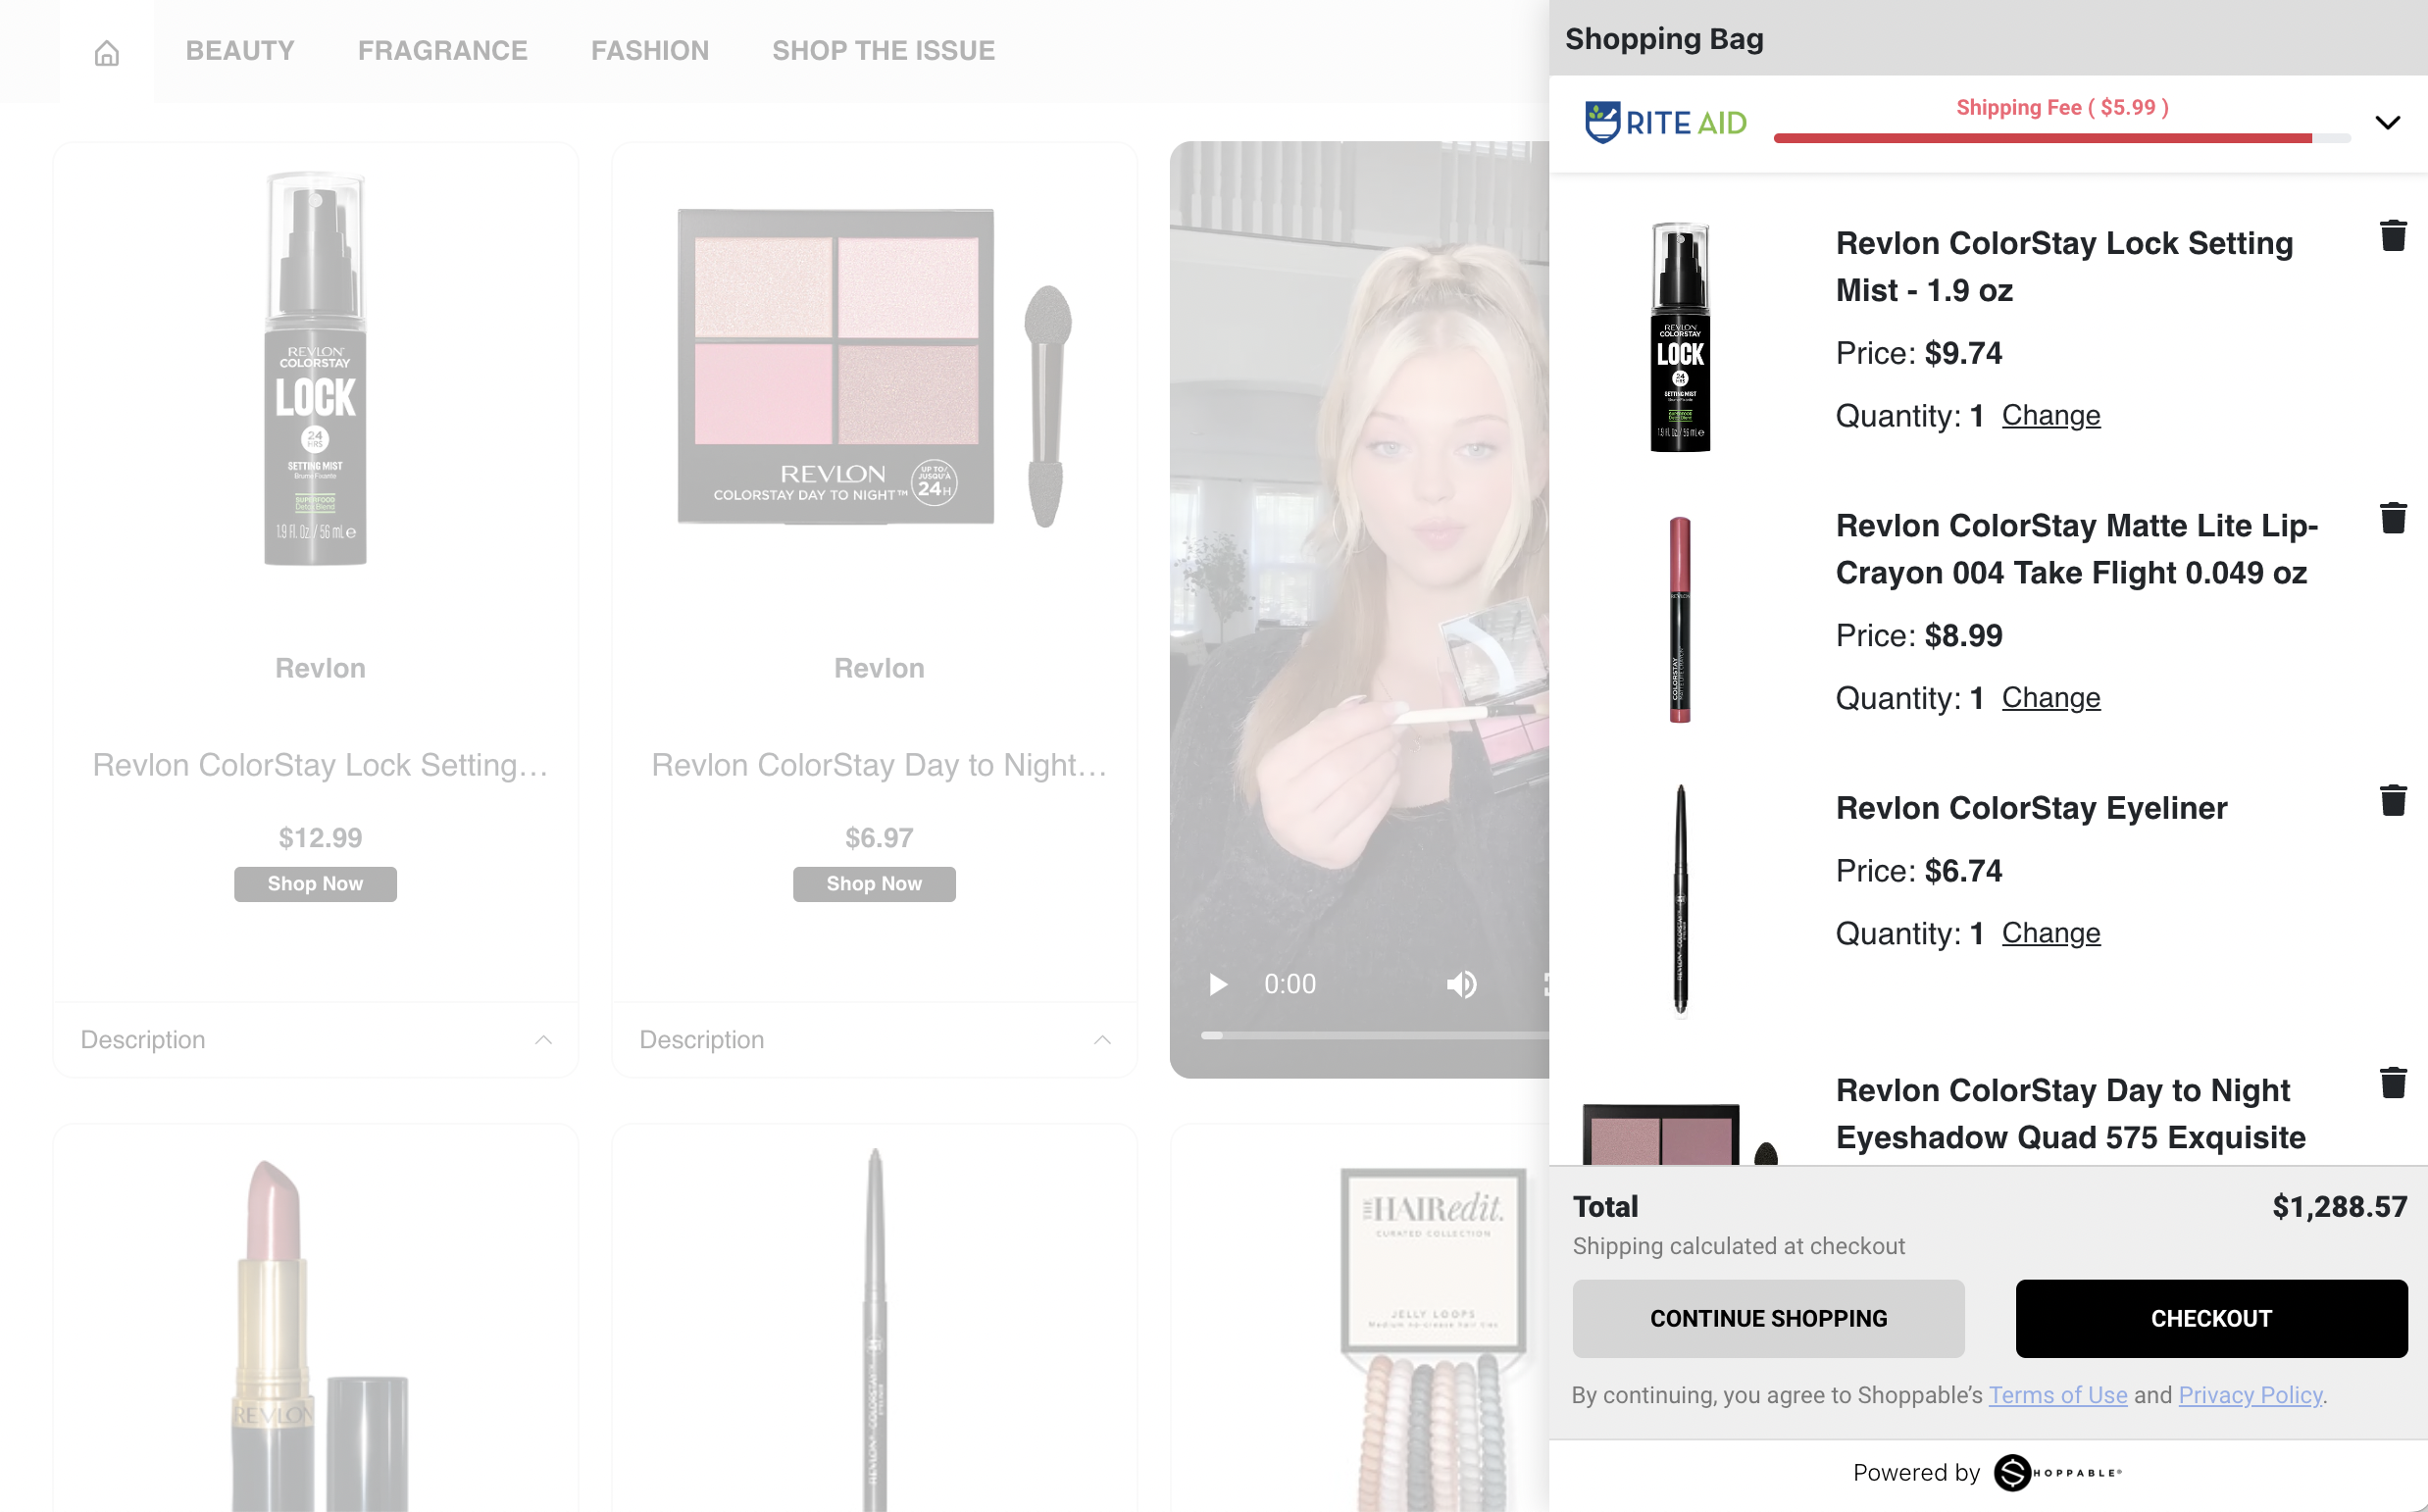Click Lip-Crayon thumbnail in bag
2428x1512 pixels.
(1680, 619)
